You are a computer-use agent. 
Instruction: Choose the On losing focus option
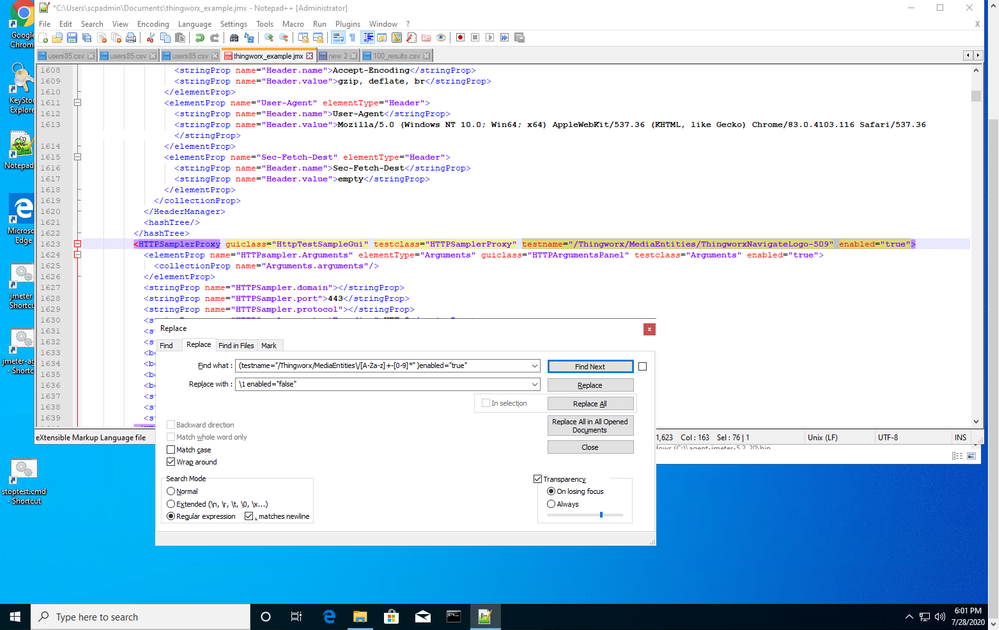[x=551, y=491]
